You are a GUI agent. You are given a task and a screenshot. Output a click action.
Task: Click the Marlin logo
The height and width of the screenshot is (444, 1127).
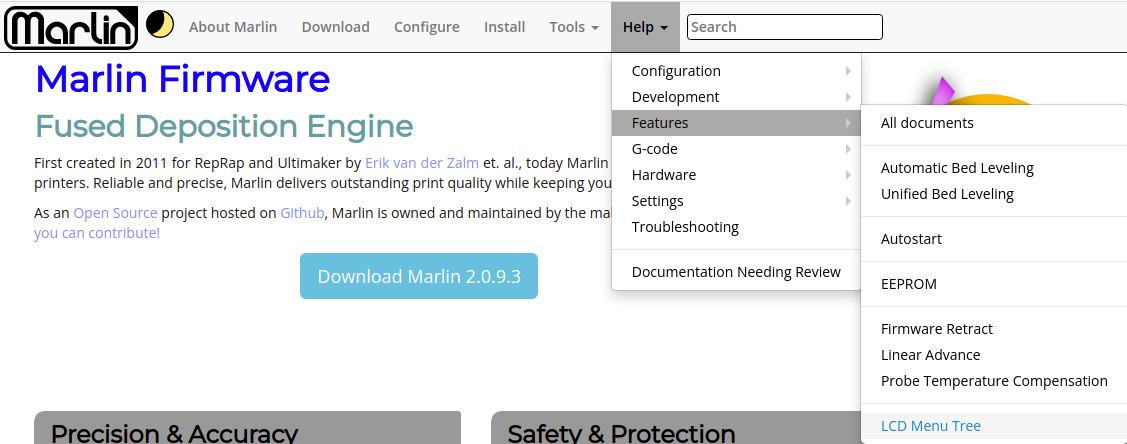(x=70, y=27)
